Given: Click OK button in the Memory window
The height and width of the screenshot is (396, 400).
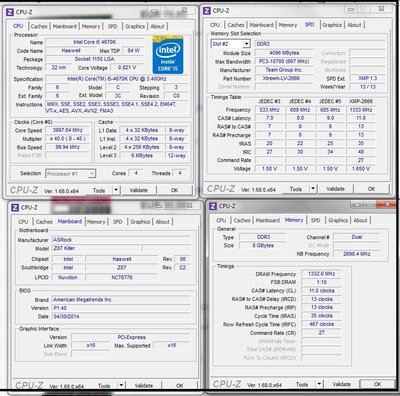Looking at the screenshot, I should (x=377, y=384).
